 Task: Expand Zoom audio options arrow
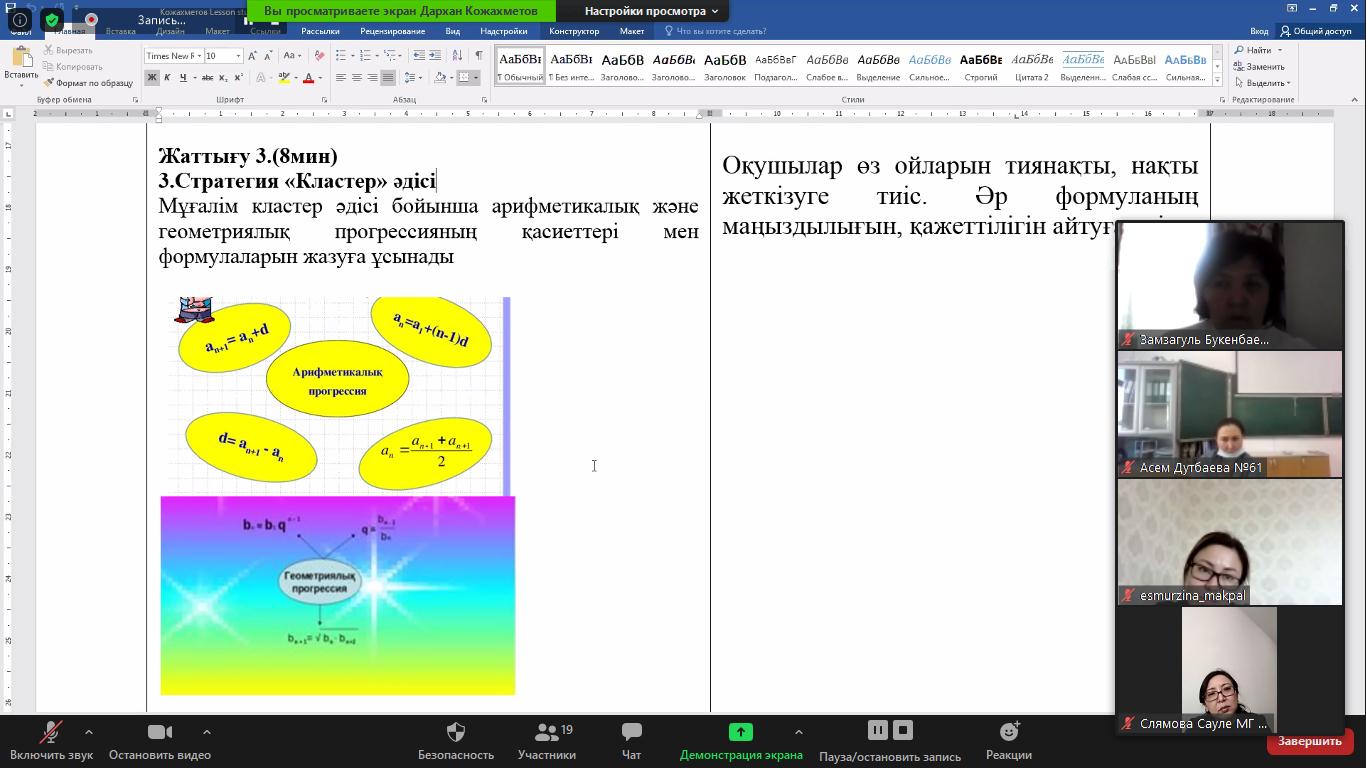89,732
